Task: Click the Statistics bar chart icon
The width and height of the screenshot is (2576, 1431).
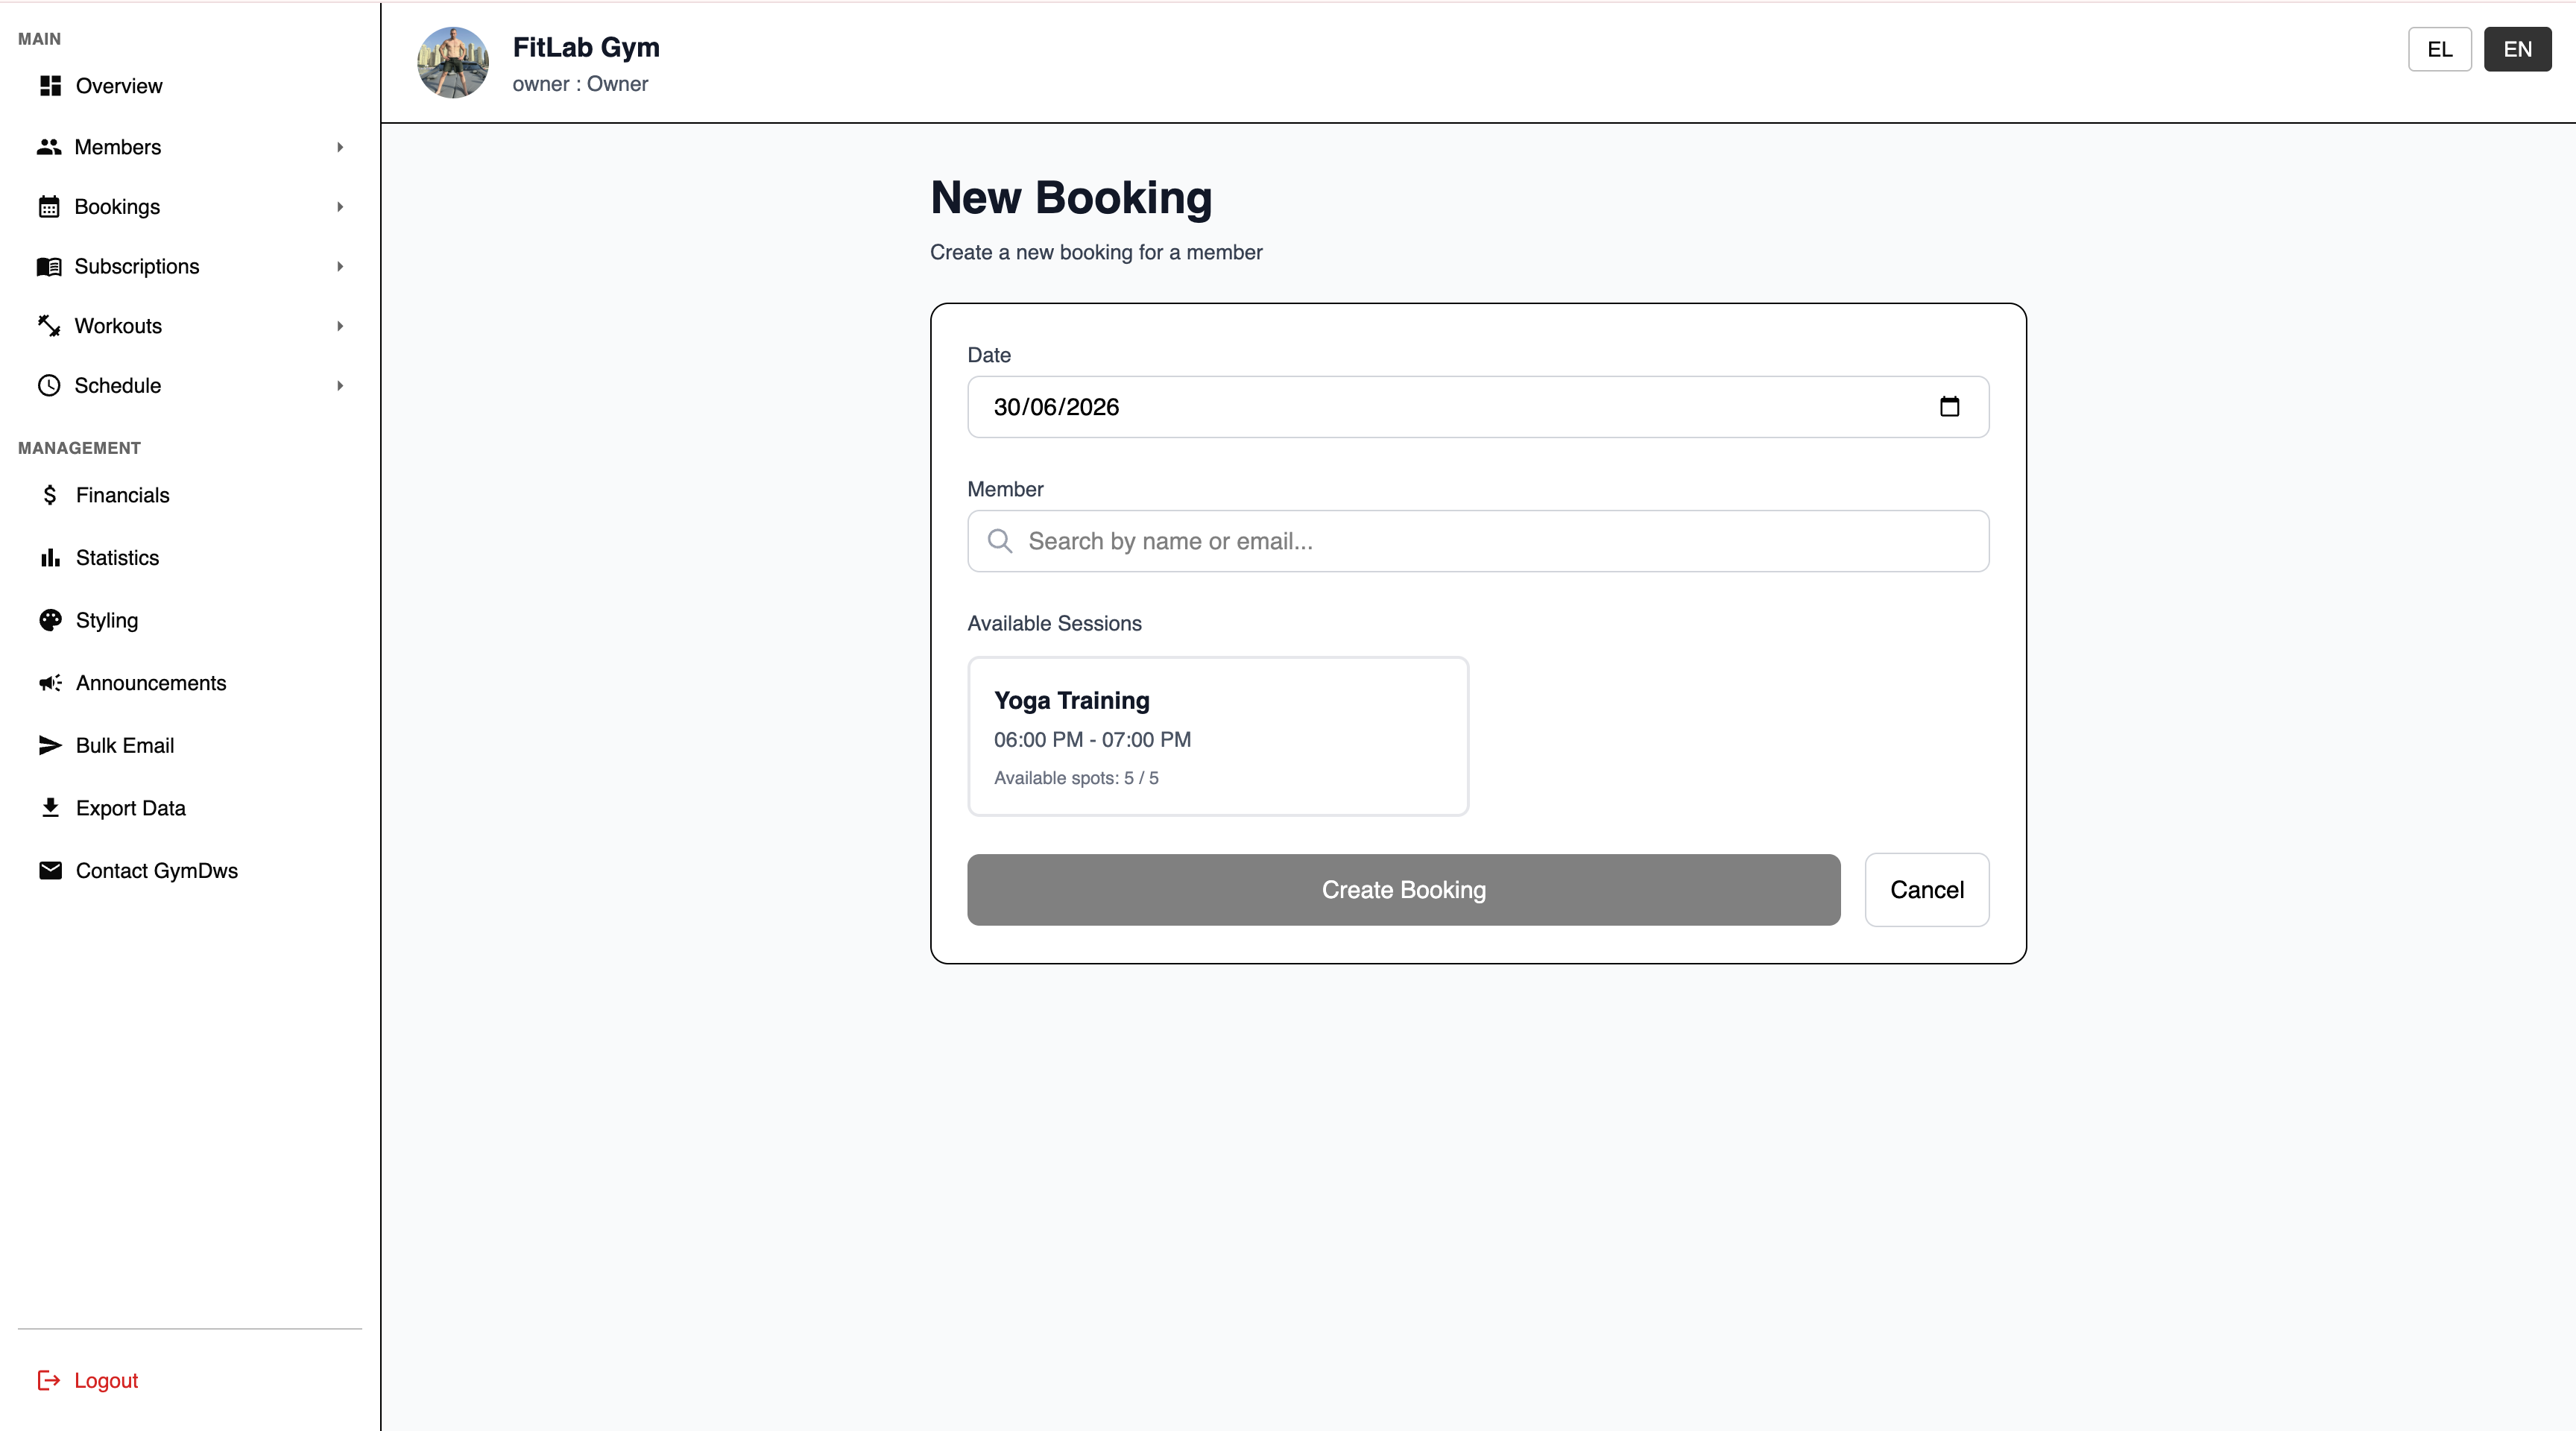Action: pyautogui.click(x=50, y=558)
